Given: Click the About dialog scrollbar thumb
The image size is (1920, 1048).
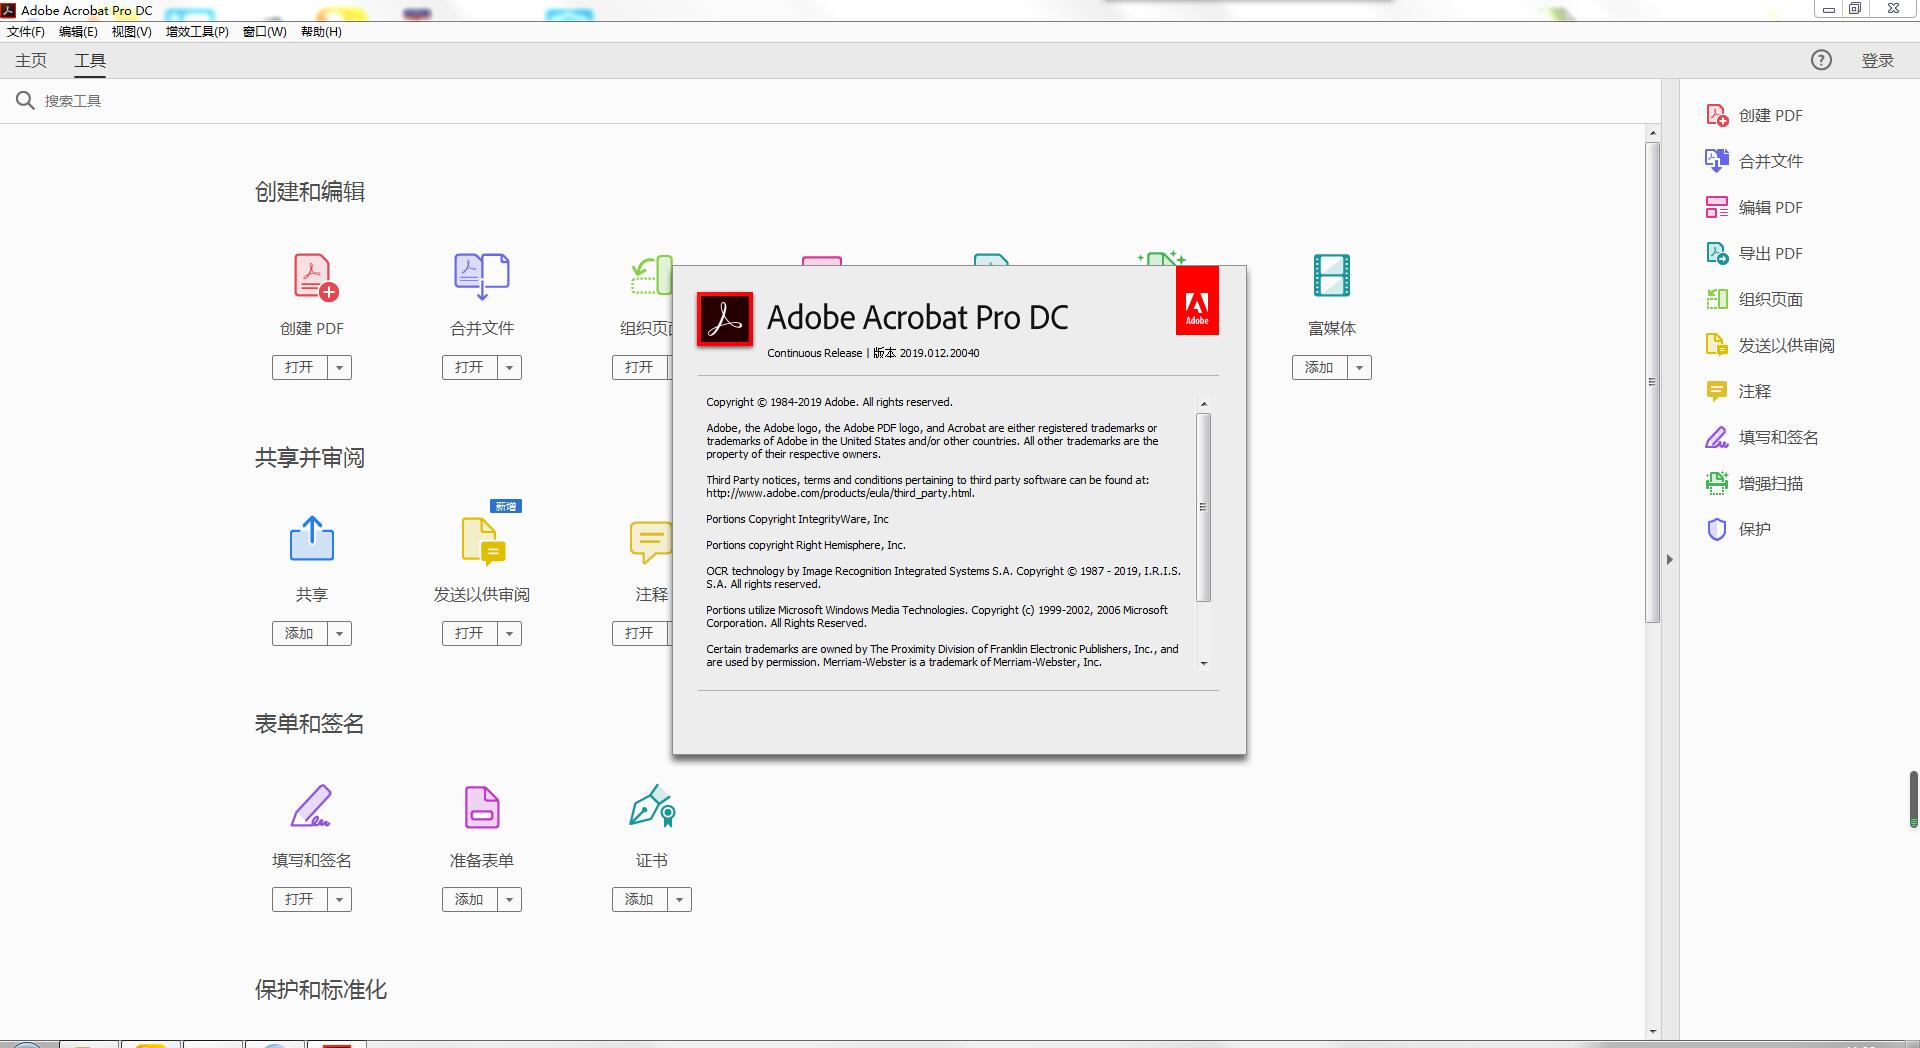Looking at the screenshot, I should (1203, 507).
